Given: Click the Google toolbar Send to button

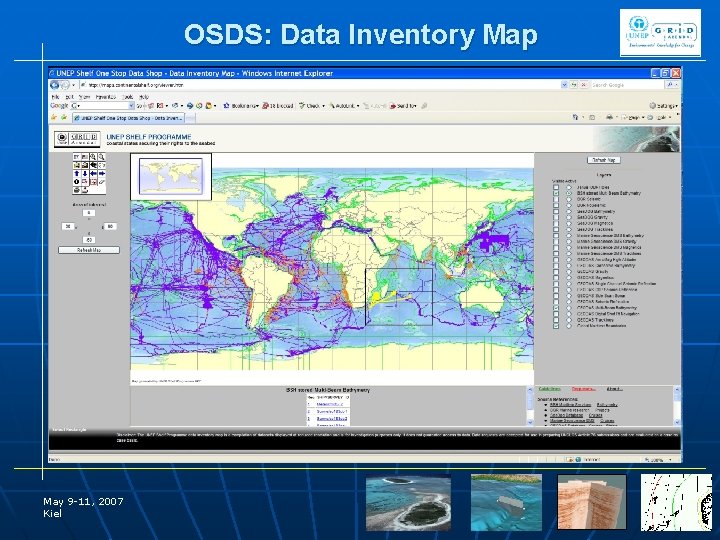Looking at the screenshot, I should click(403, 106).
